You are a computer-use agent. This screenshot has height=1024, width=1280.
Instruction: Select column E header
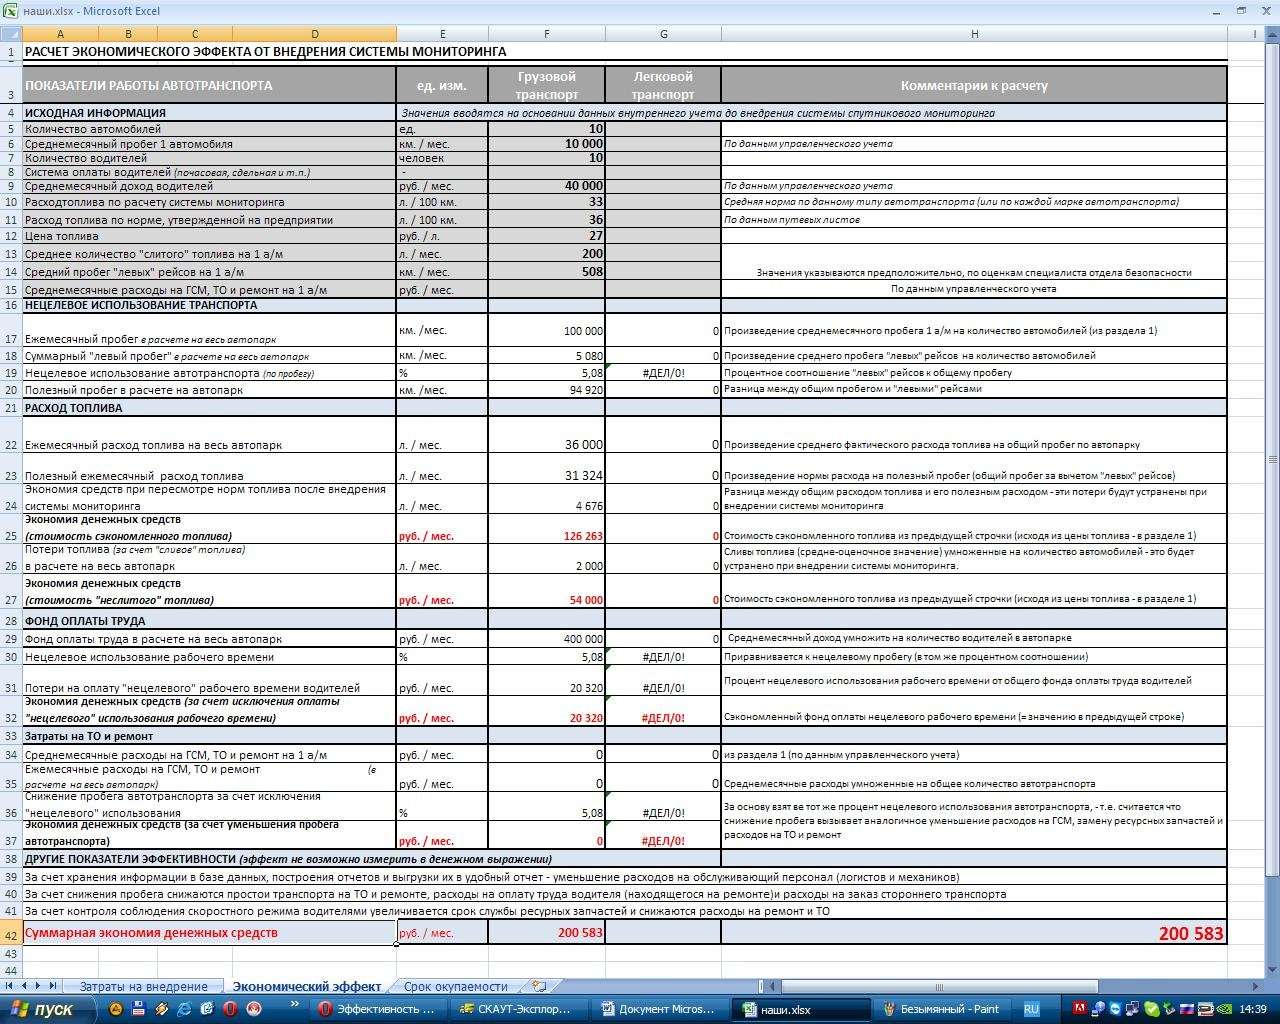click(x=442, y=34)
